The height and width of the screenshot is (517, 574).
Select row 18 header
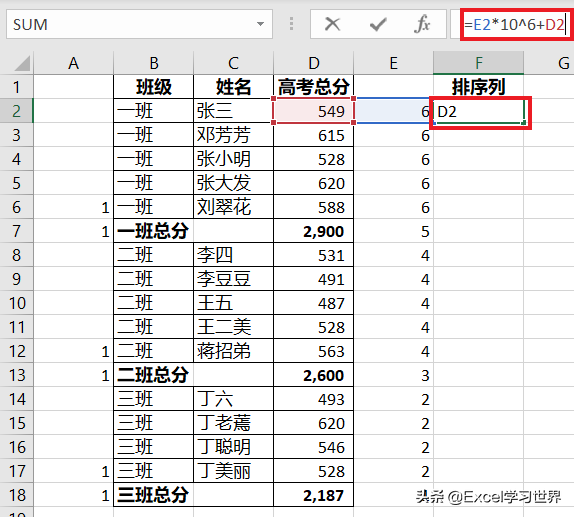16,495
